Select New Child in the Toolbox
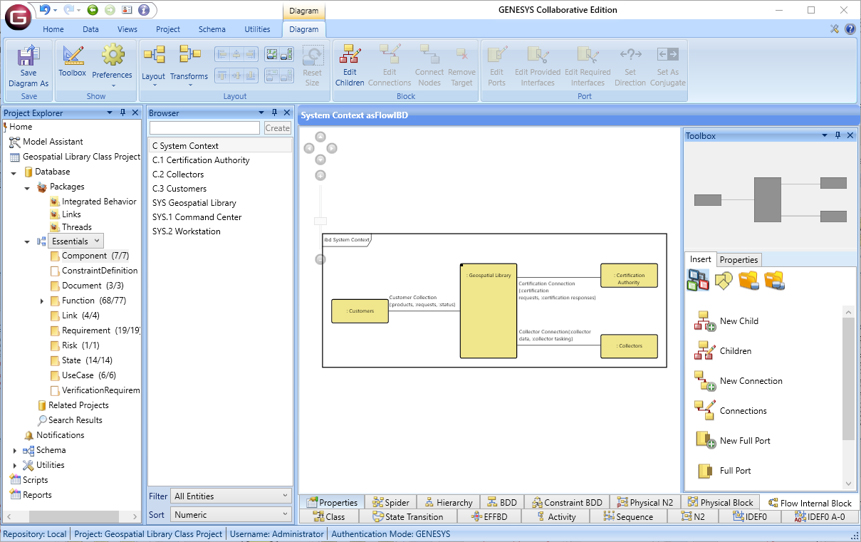Image resolution: width=861 pixels, height=542 pixels. (x=705, y=321)
